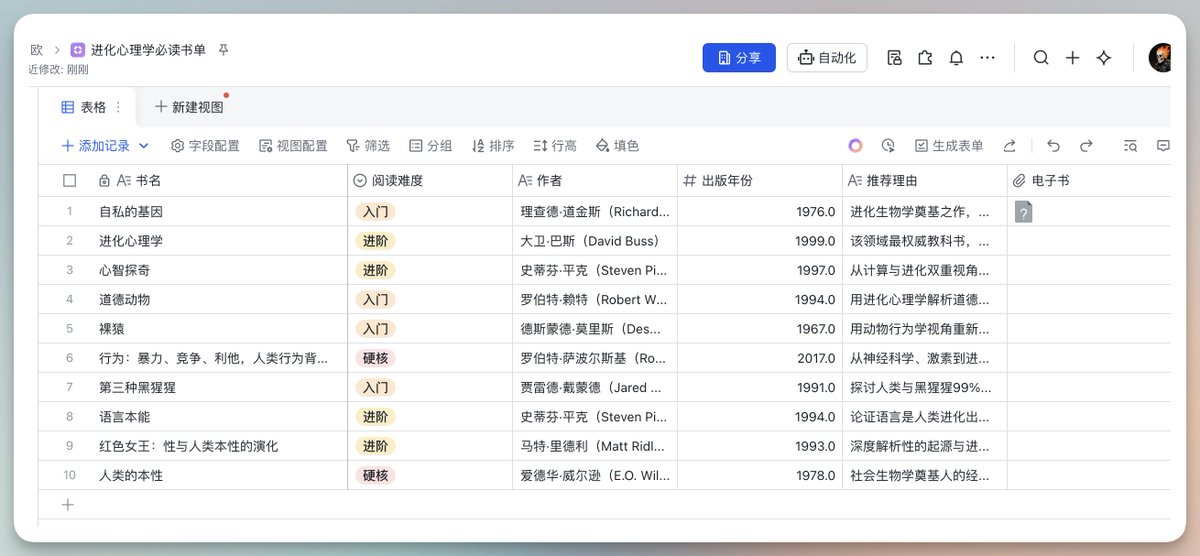Screen dimensions: 1200x556
Task: Click the 近修改: 刚刚 last-modified text
Action: [58, 70]
